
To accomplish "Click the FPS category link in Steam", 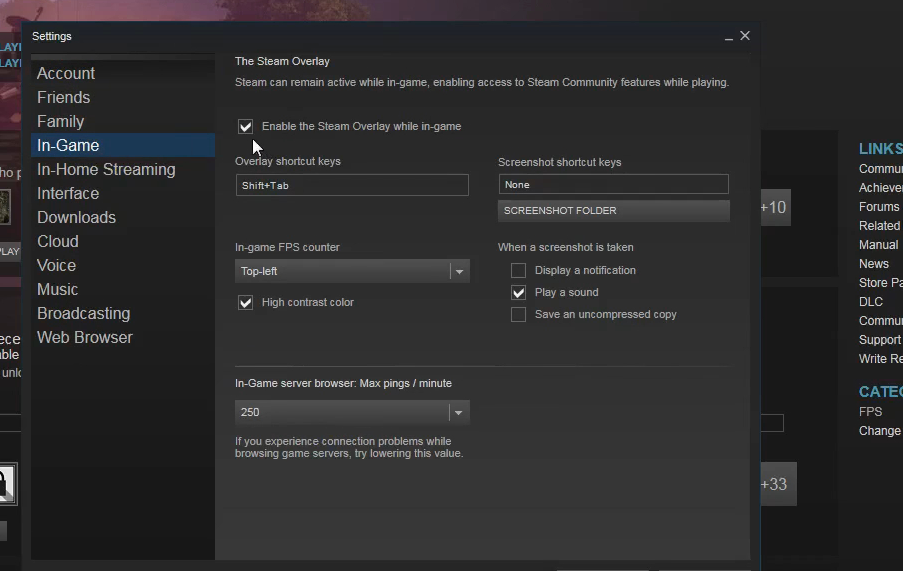I will pyautogui.click(x=870, y=412).
